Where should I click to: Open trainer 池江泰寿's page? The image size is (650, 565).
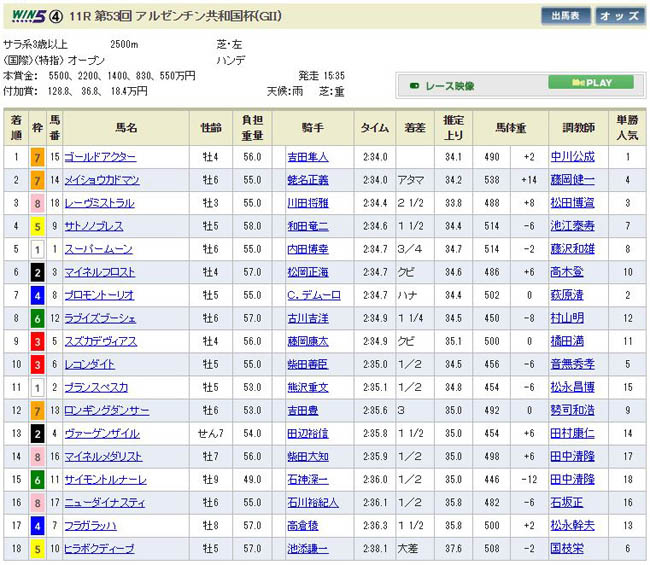pyautogui.click(x=572, y=226)
